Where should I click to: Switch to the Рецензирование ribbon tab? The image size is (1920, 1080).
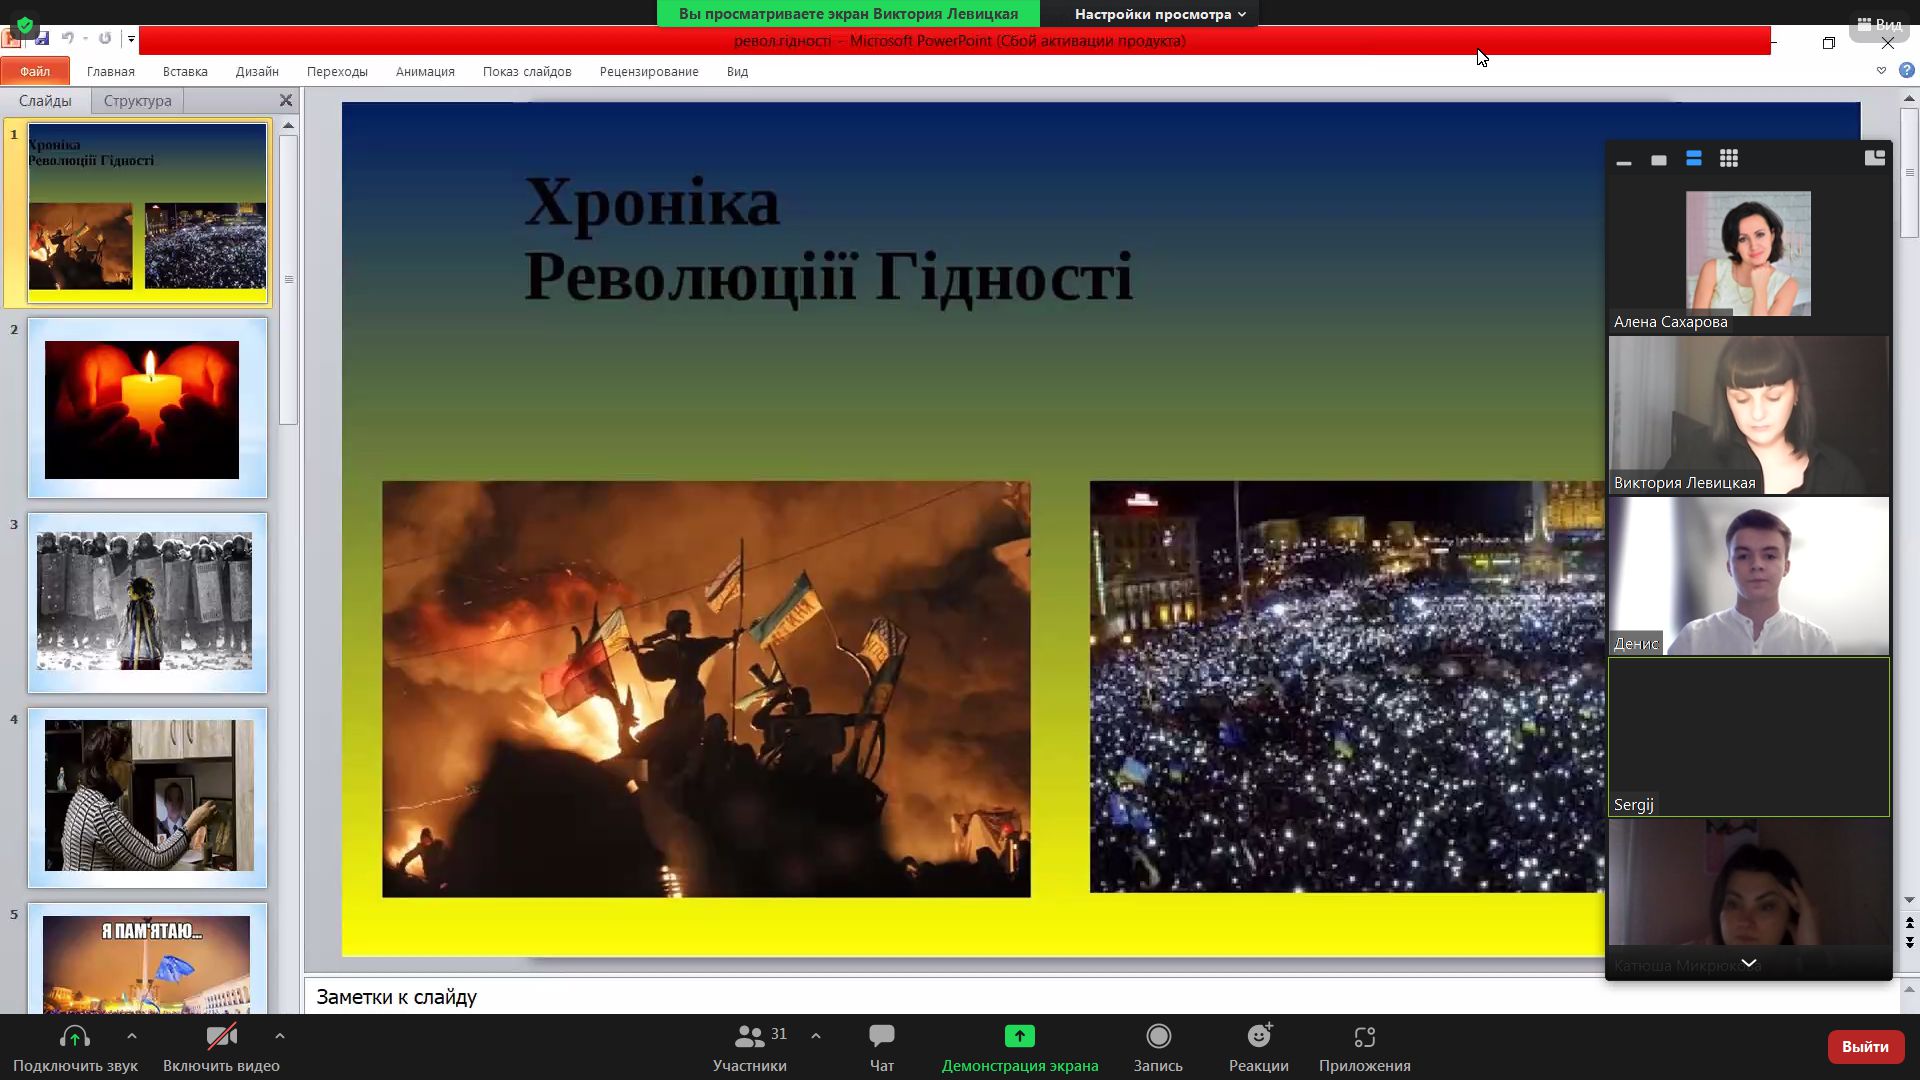coord(649,71)
